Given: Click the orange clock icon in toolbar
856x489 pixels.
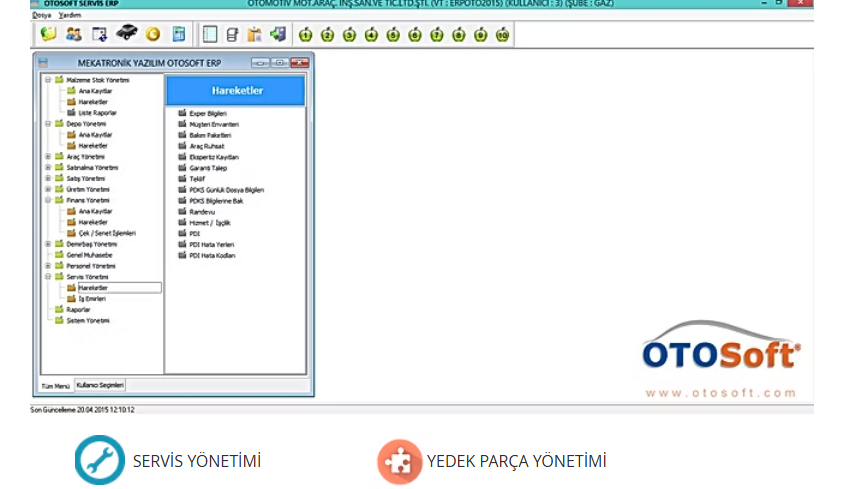Looking at the screenshot, I should point(152,35).
